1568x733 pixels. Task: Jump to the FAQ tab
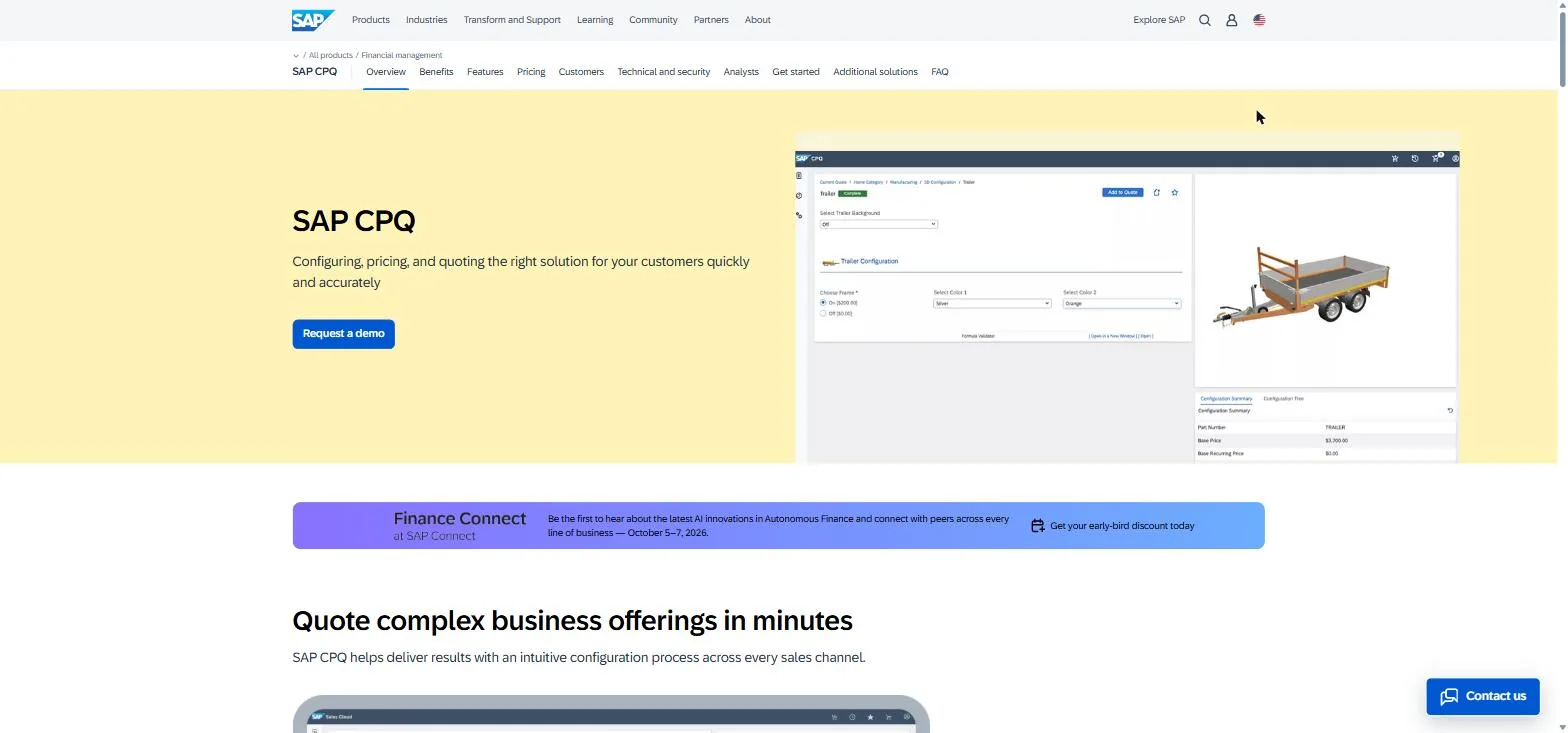click(940, 72)
